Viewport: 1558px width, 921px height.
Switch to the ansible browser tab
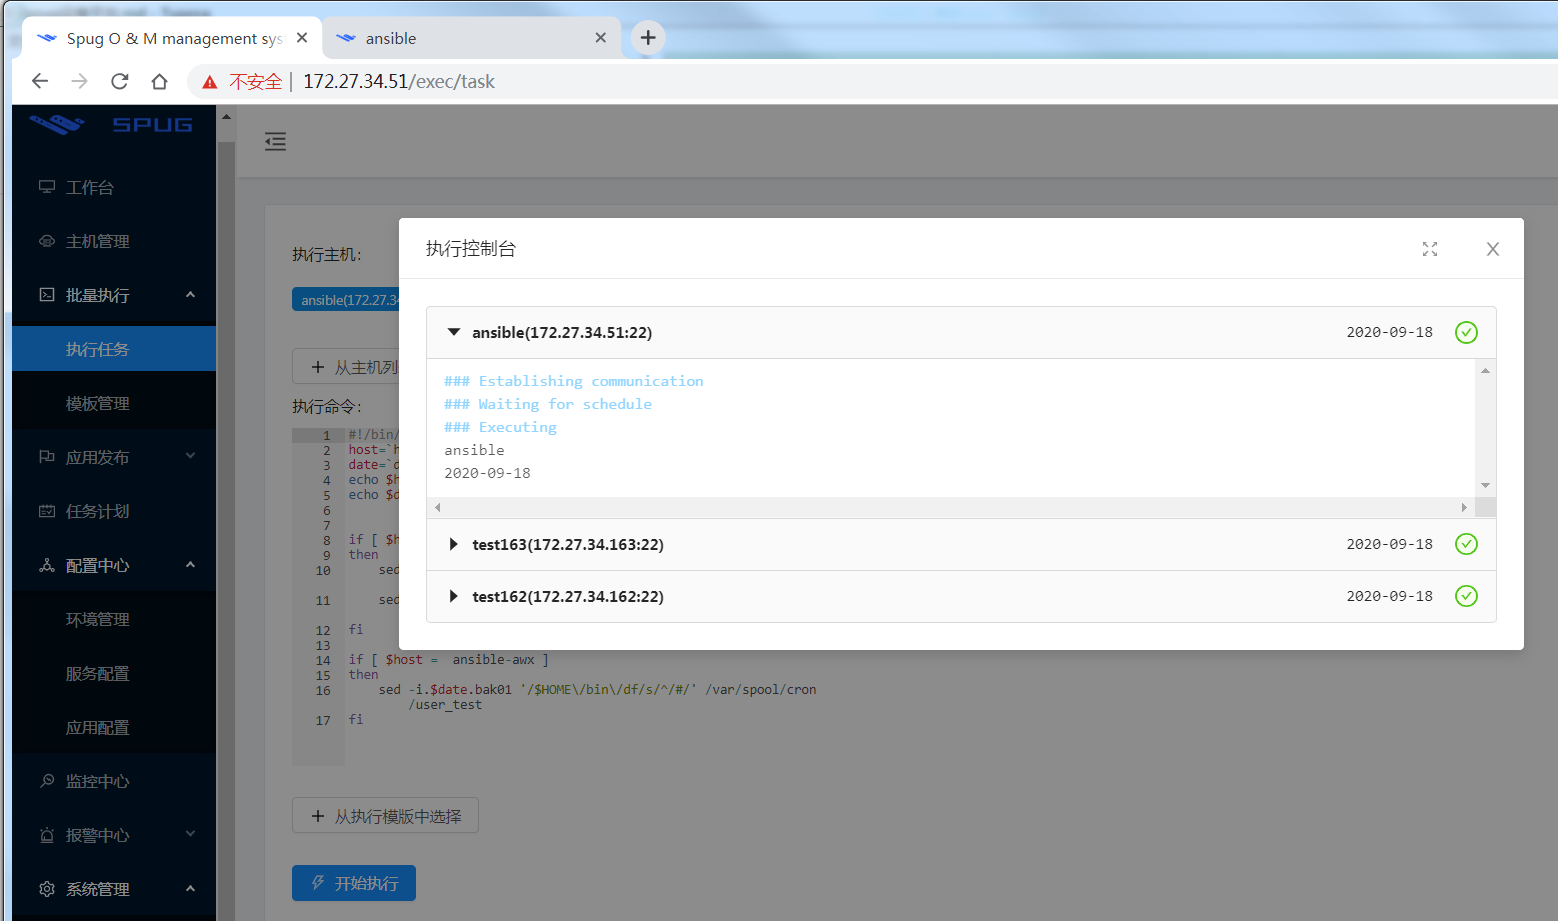pyautogui.click(x=472, y=38)
